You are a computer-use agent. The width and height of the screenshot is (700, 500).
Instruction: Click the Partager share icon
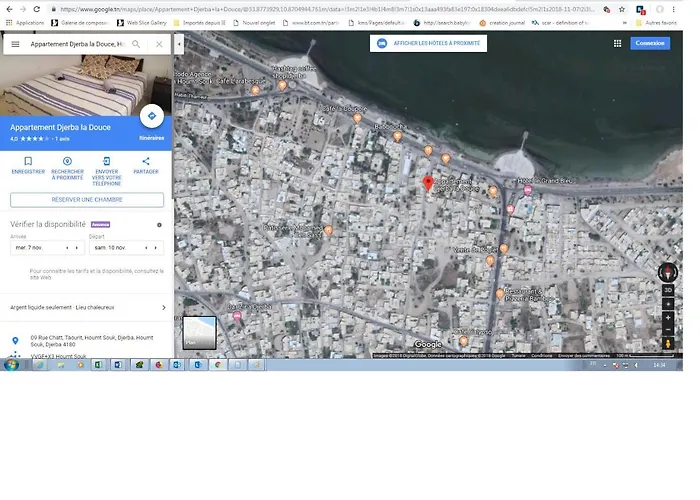tap(146, 161)
